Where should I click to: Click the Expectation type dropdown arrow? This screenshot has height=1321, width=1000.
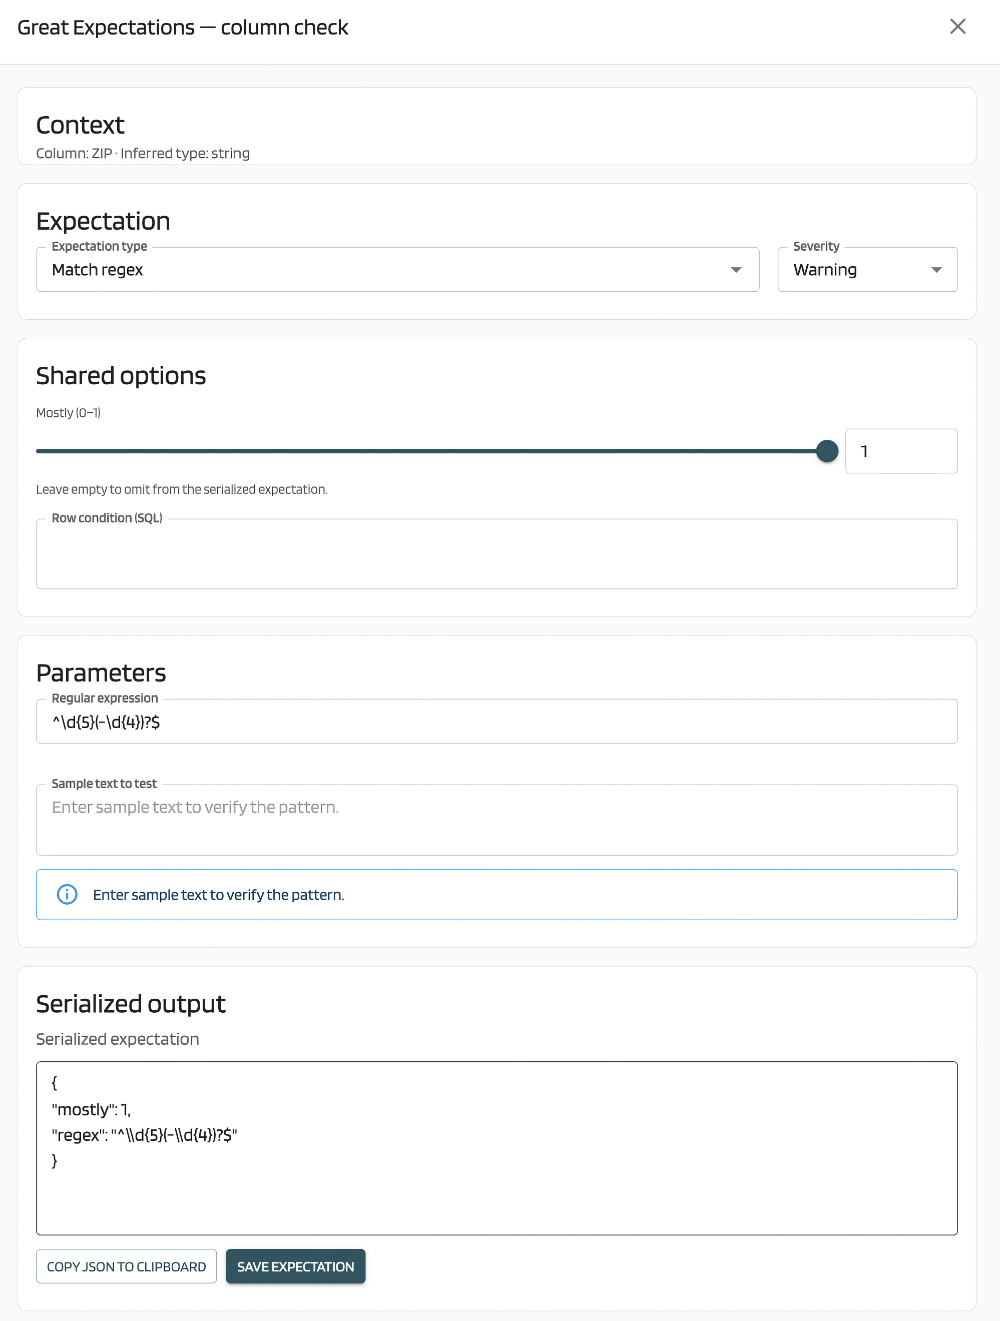click(x=736, y=270)
